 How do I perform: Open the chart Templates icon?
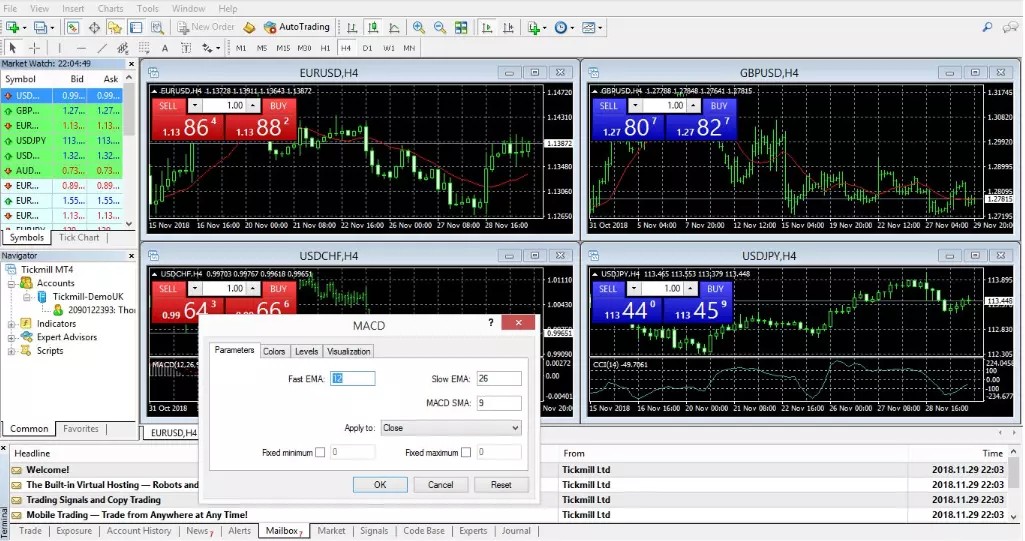point(588,27)
